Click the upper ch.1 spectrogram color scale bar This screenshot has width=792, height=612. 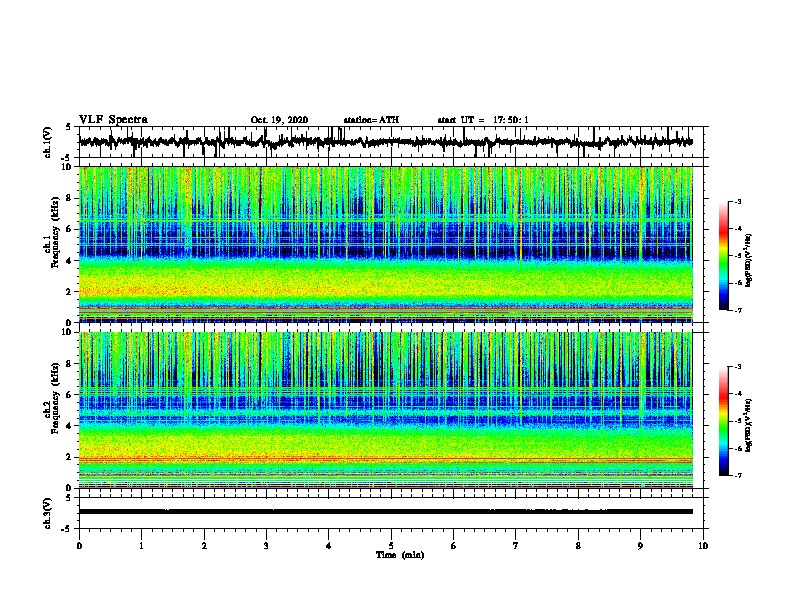(723, 256)
